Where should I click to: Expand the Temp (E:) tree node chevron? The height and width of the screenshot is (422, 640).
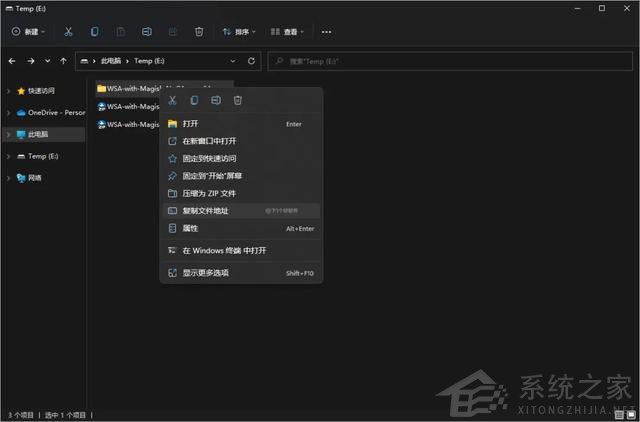(x=8, y=156)
